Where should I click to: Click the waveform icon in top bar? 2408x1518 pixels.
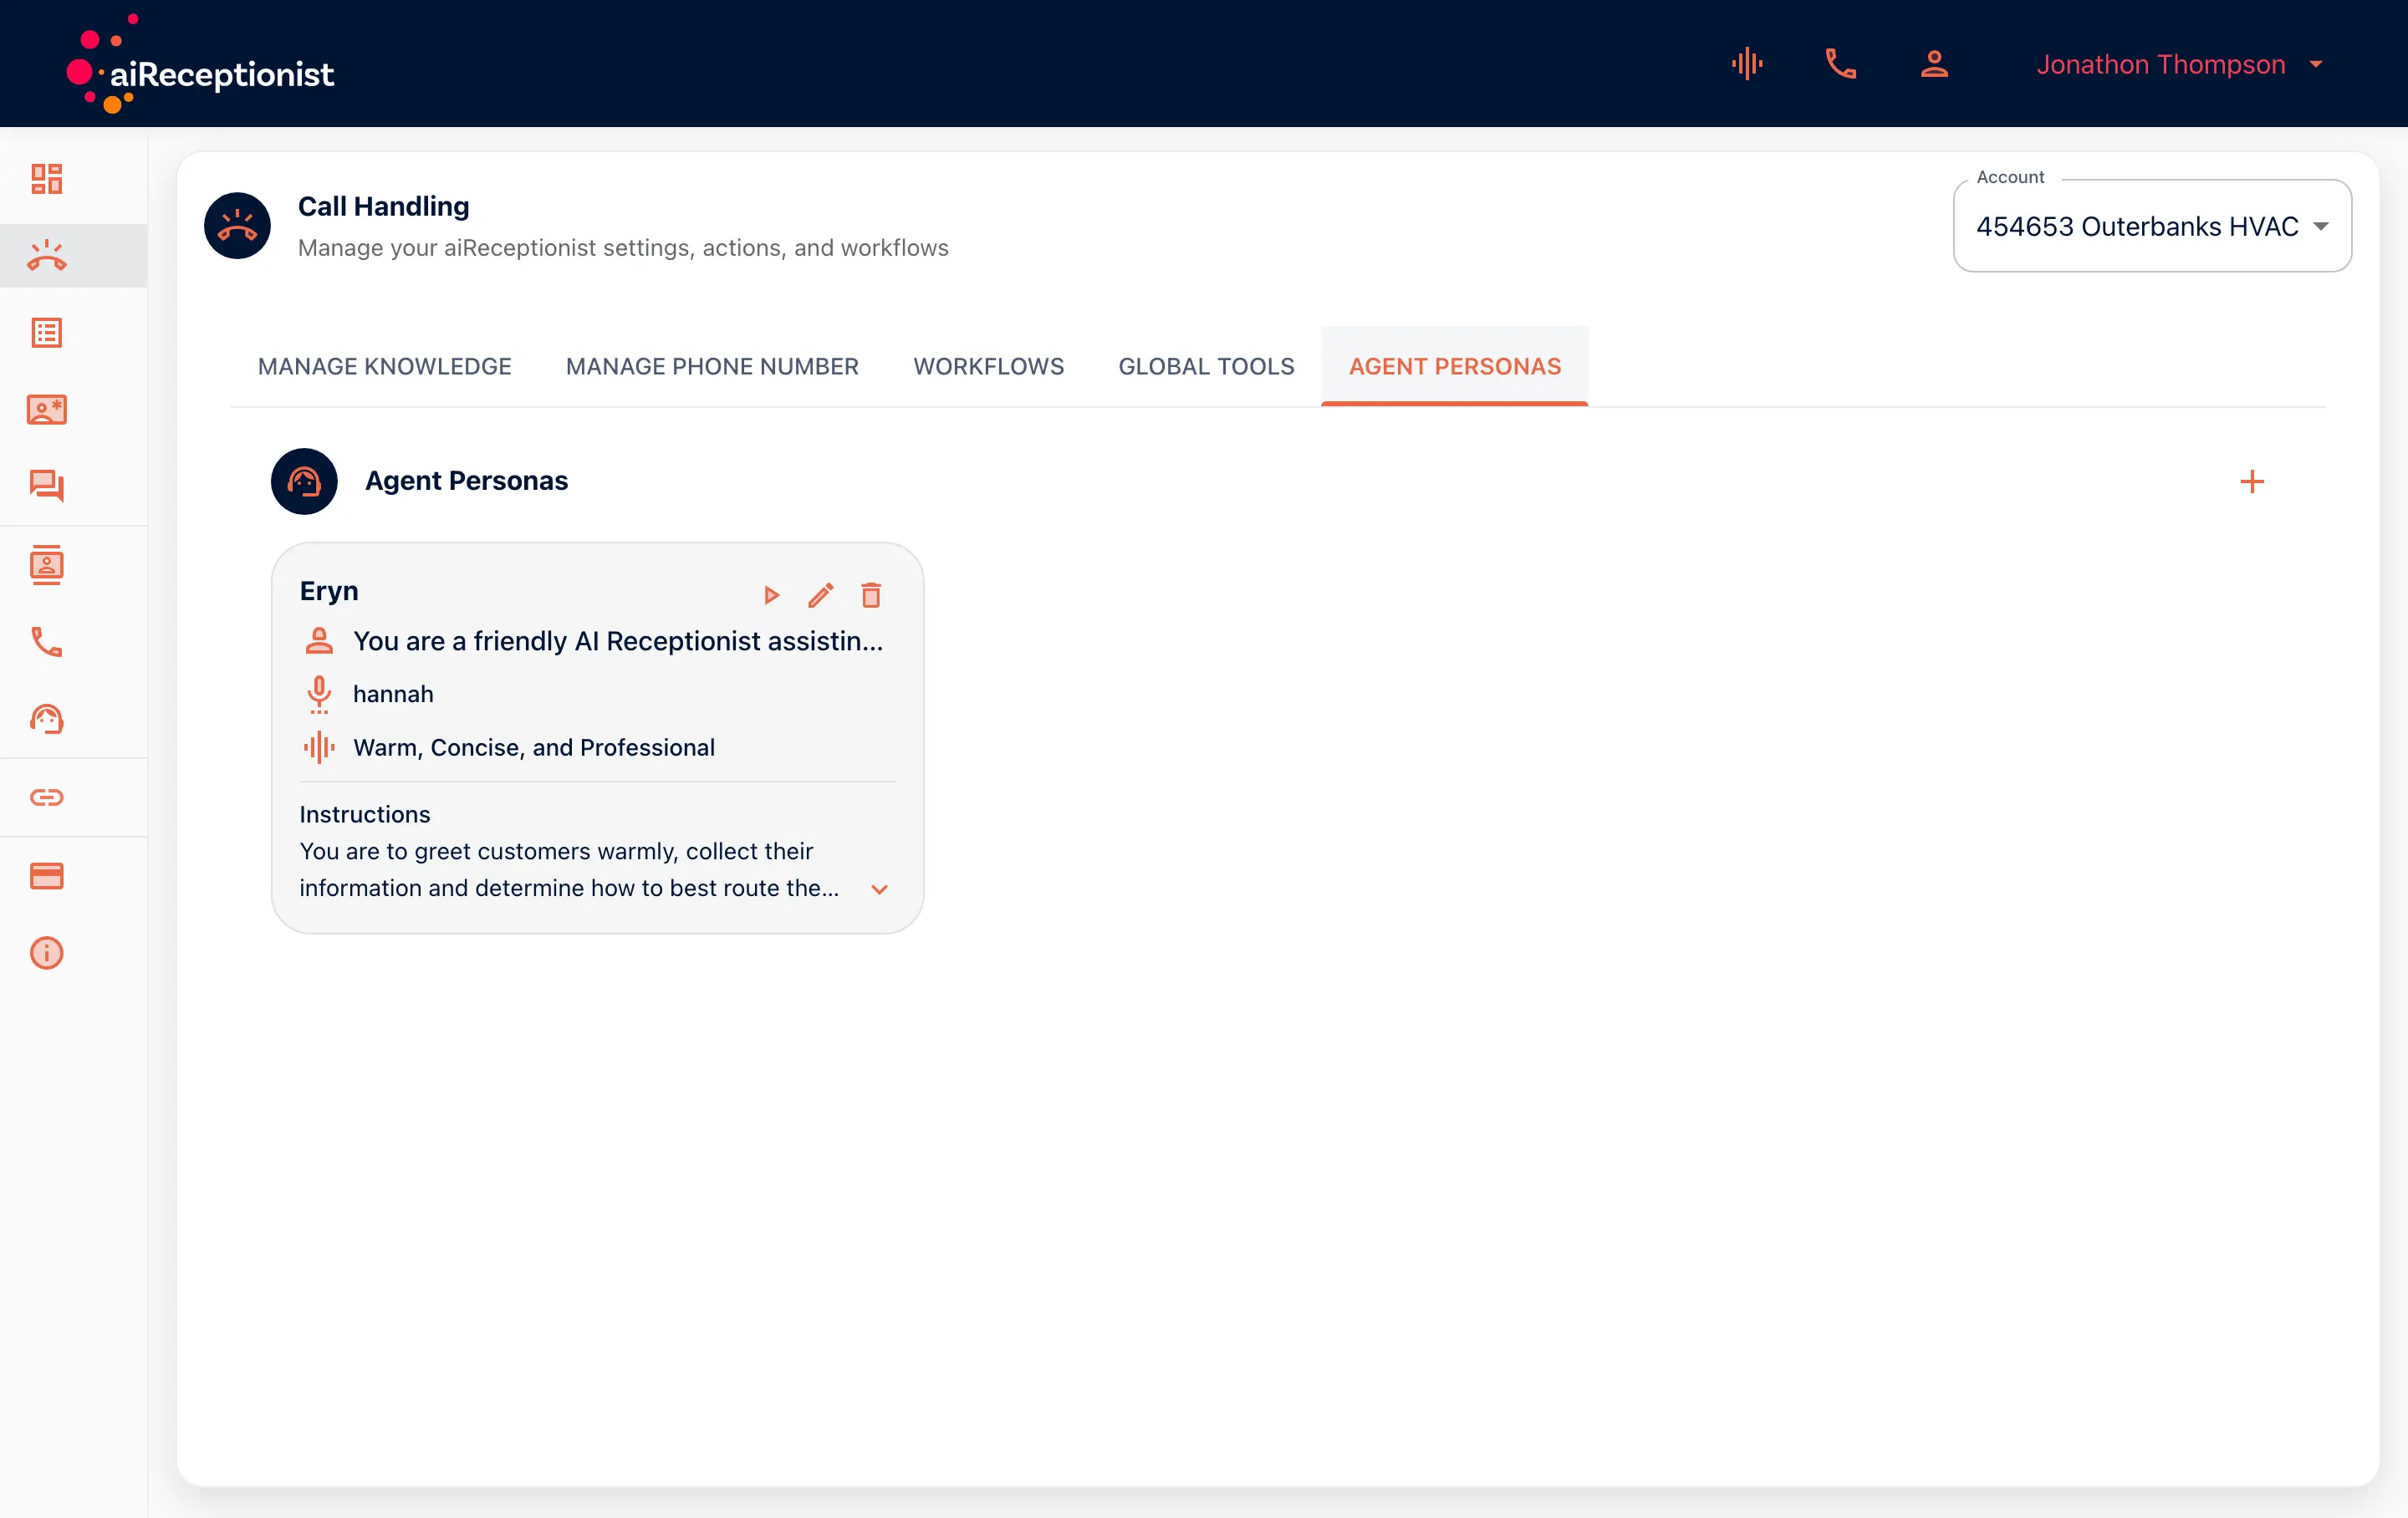tap(1747, 64)
